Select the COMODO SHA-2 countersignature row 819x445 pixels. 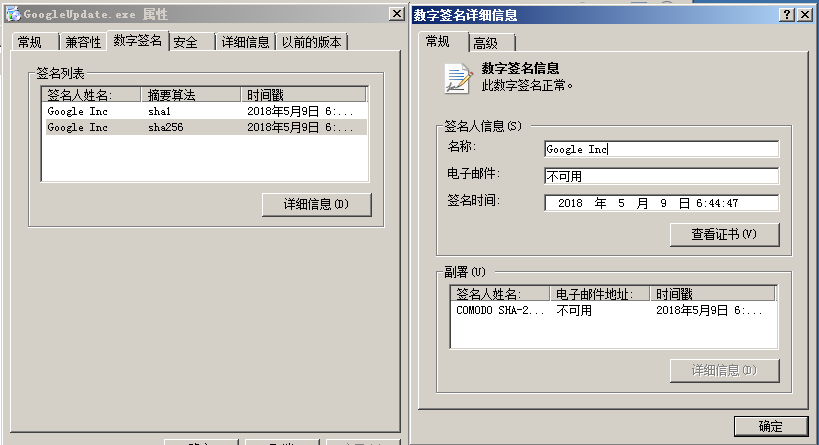click(613, 310)
